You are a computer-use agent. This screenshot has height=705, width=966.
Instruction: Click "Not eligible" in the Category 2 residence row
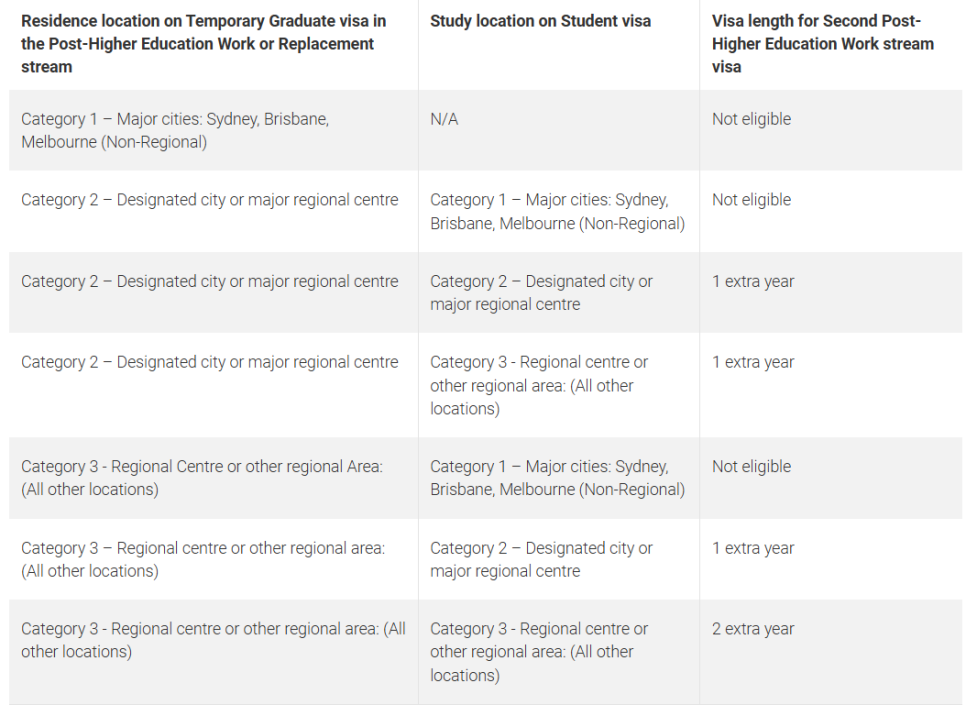[751, 200]
